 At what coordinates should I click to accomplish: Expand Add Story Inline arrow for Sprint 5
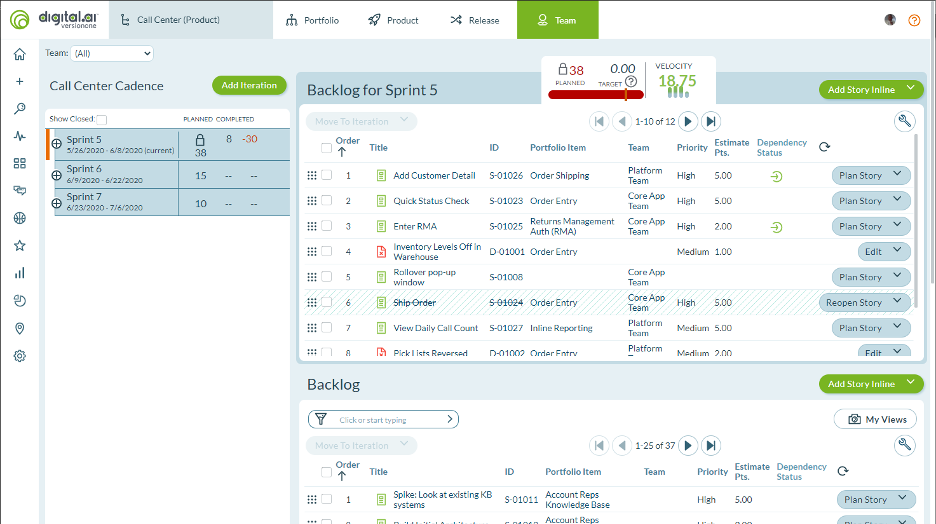pyautogui.click(x=910, y=88)
